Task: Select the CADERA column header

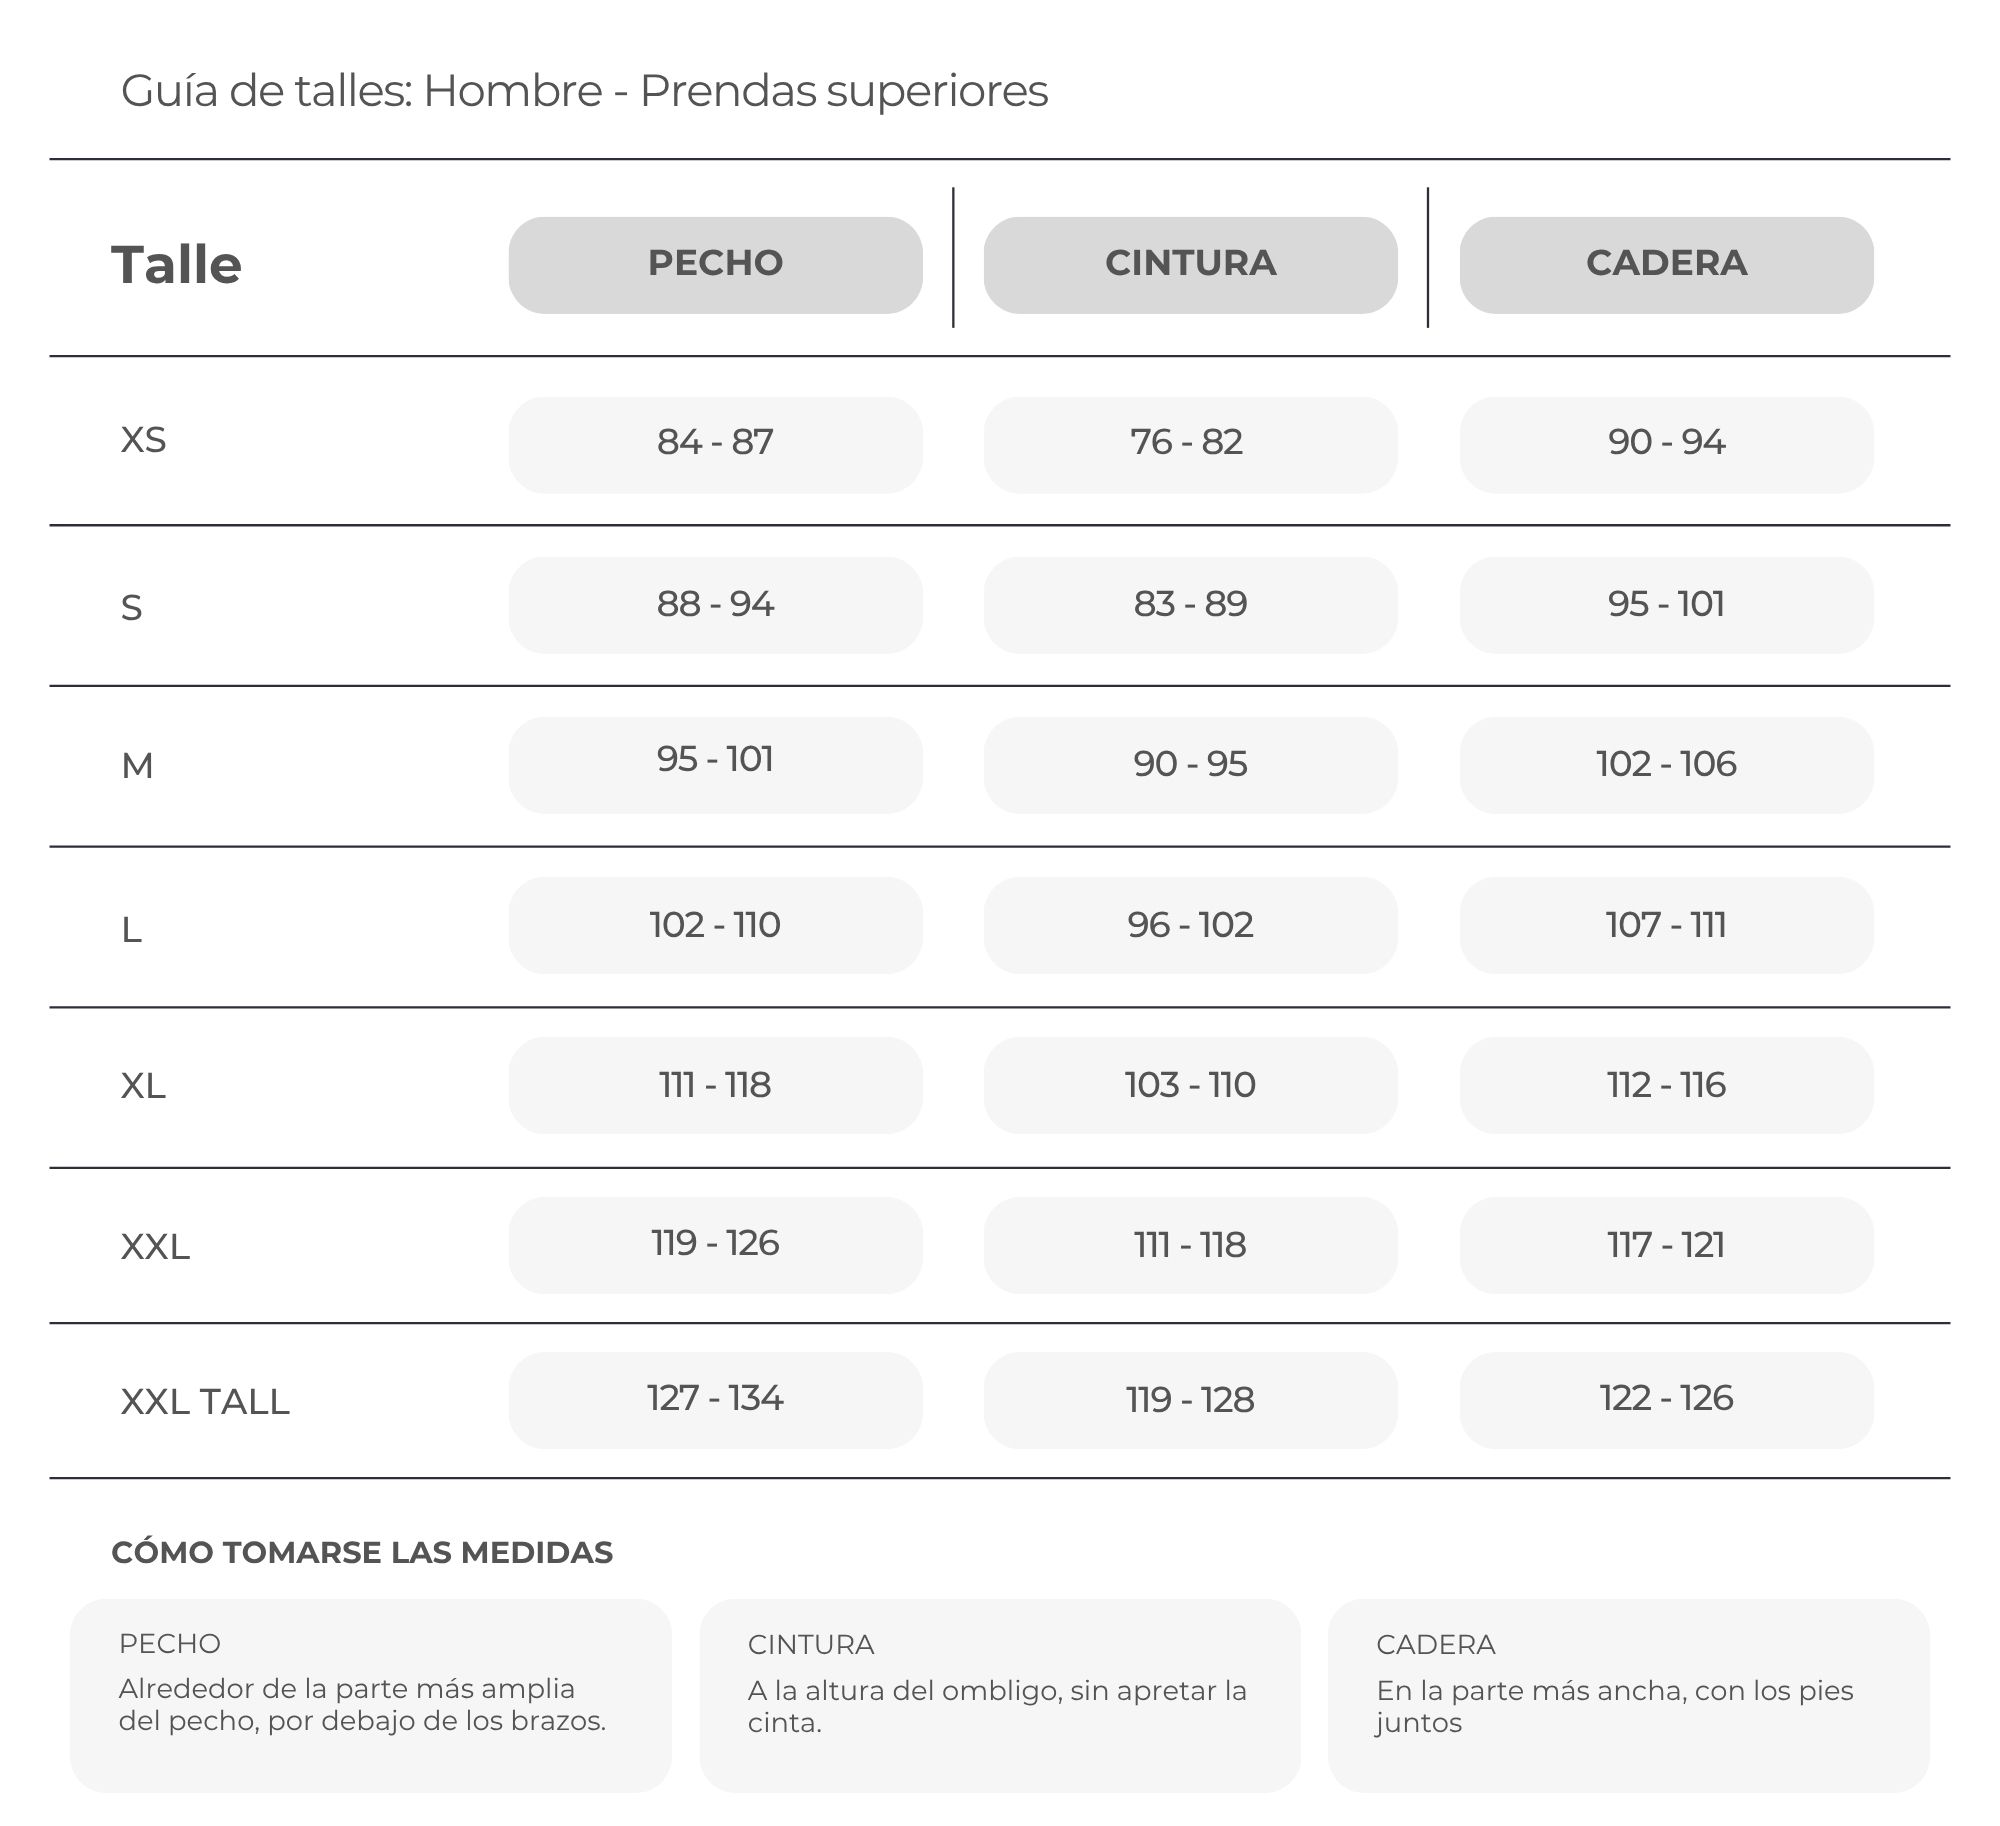Action: [x=1666, y=265]
